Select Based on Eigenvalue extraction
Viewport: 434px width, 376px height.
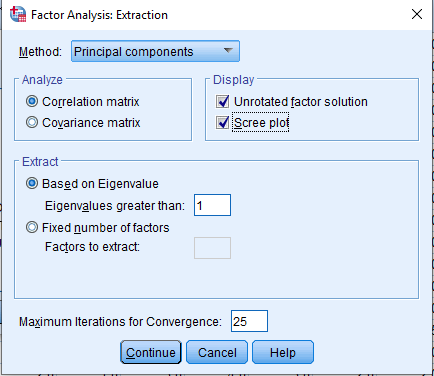(x=32, y=183)
